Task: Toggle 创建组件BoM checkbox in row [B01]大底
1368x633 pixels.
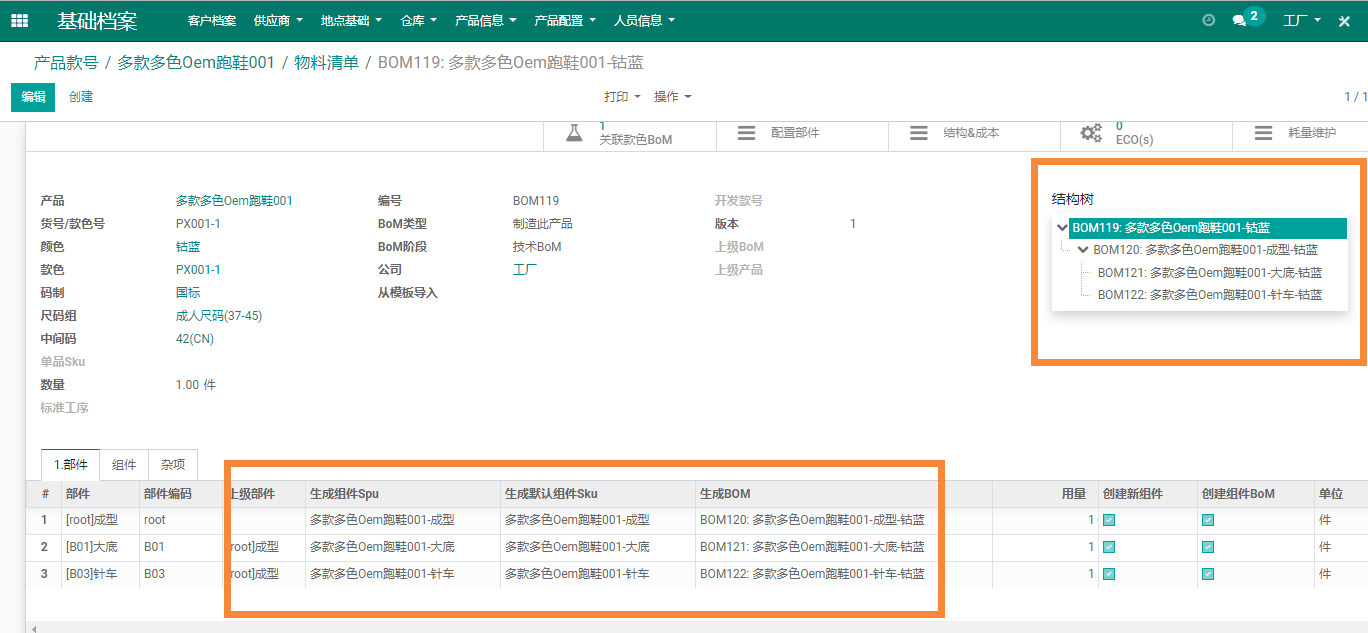Action: click(1208, 547)
